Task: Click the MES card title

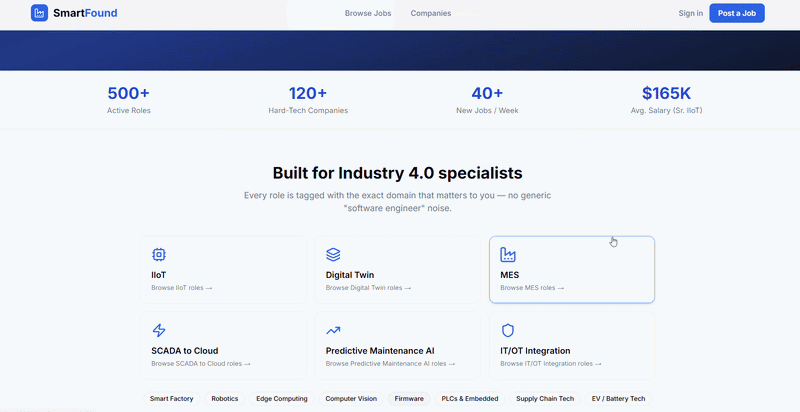Action: [x=510, y=275]
